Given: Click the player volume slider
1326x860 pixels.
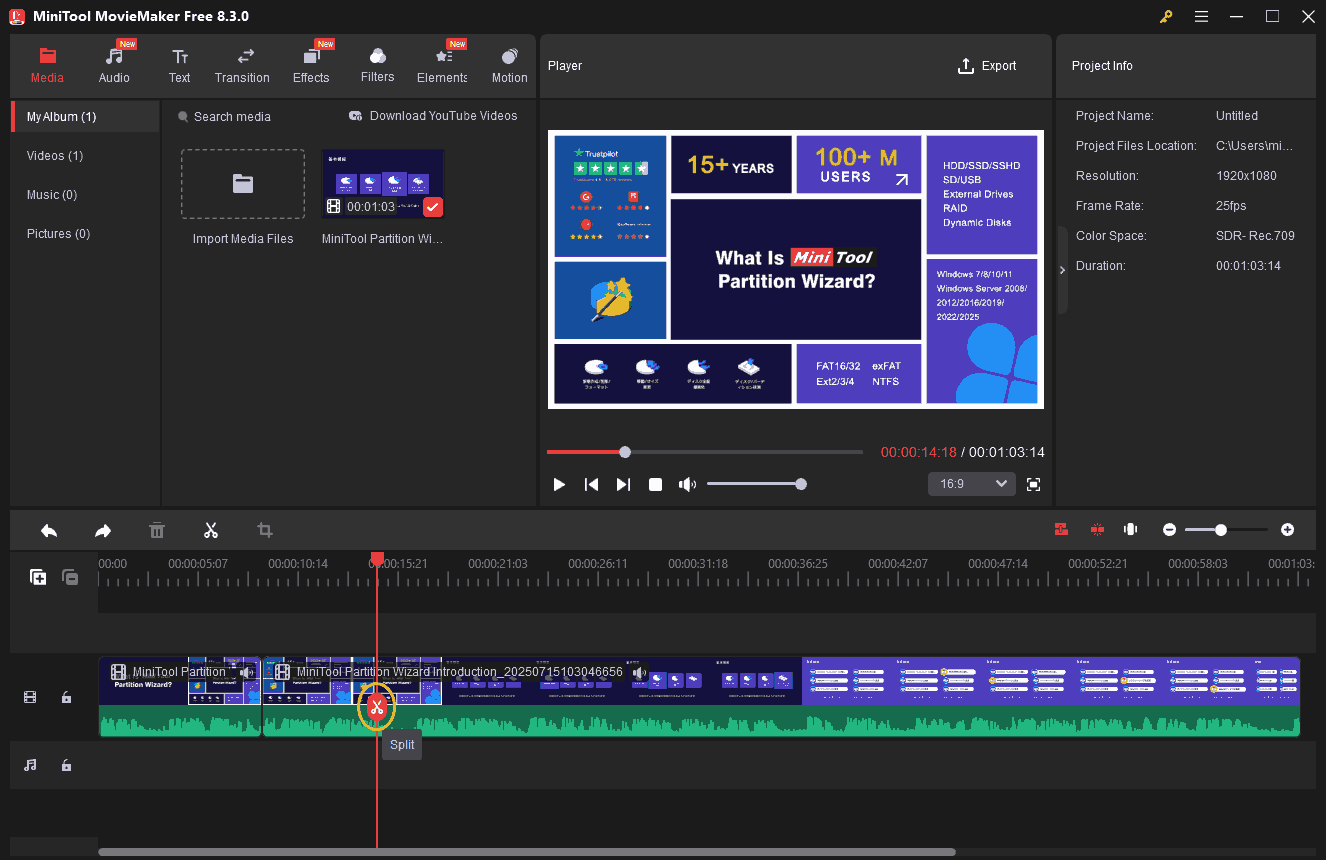Looking at the screenshot, I should [x=755, y=484].
